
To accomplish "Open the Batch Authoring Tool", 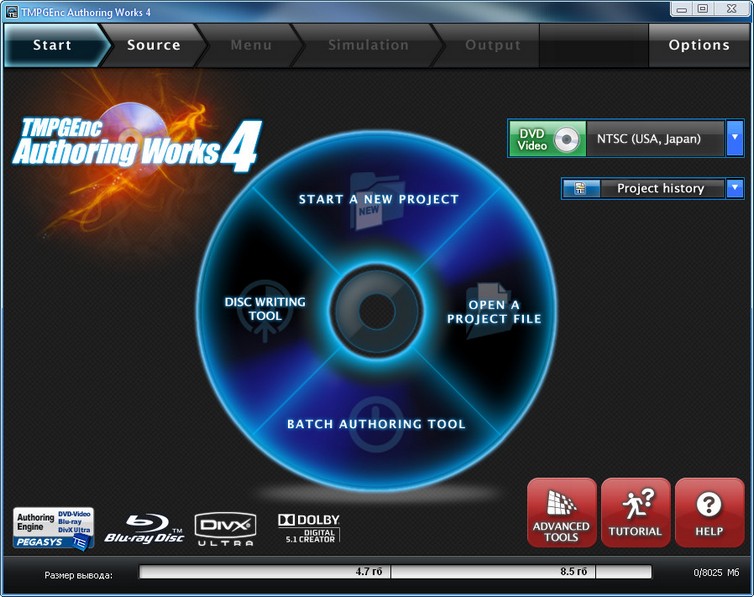I will (376, 423).
